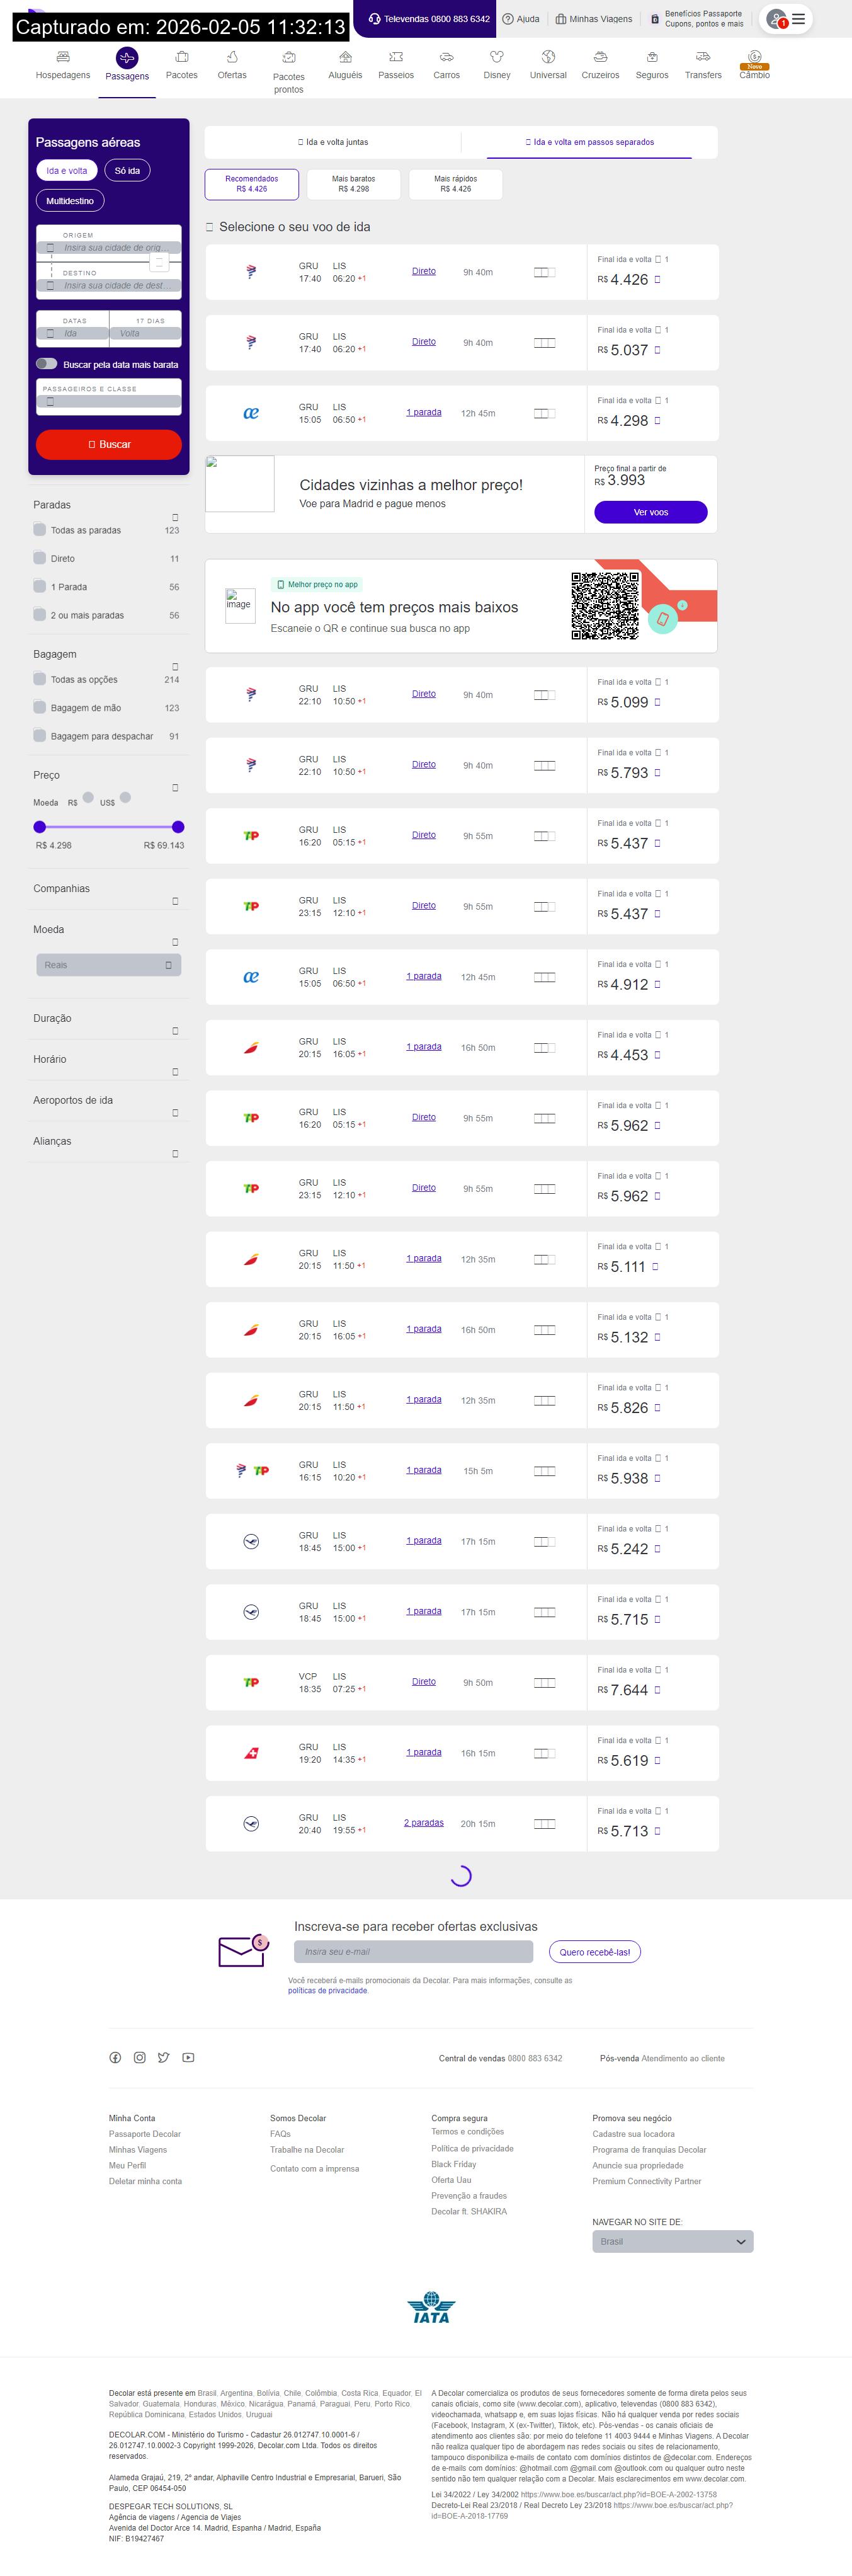Expand the Companhias filter section
The width and height of the screenshot is (852, 2576).
tap(175, 900)
